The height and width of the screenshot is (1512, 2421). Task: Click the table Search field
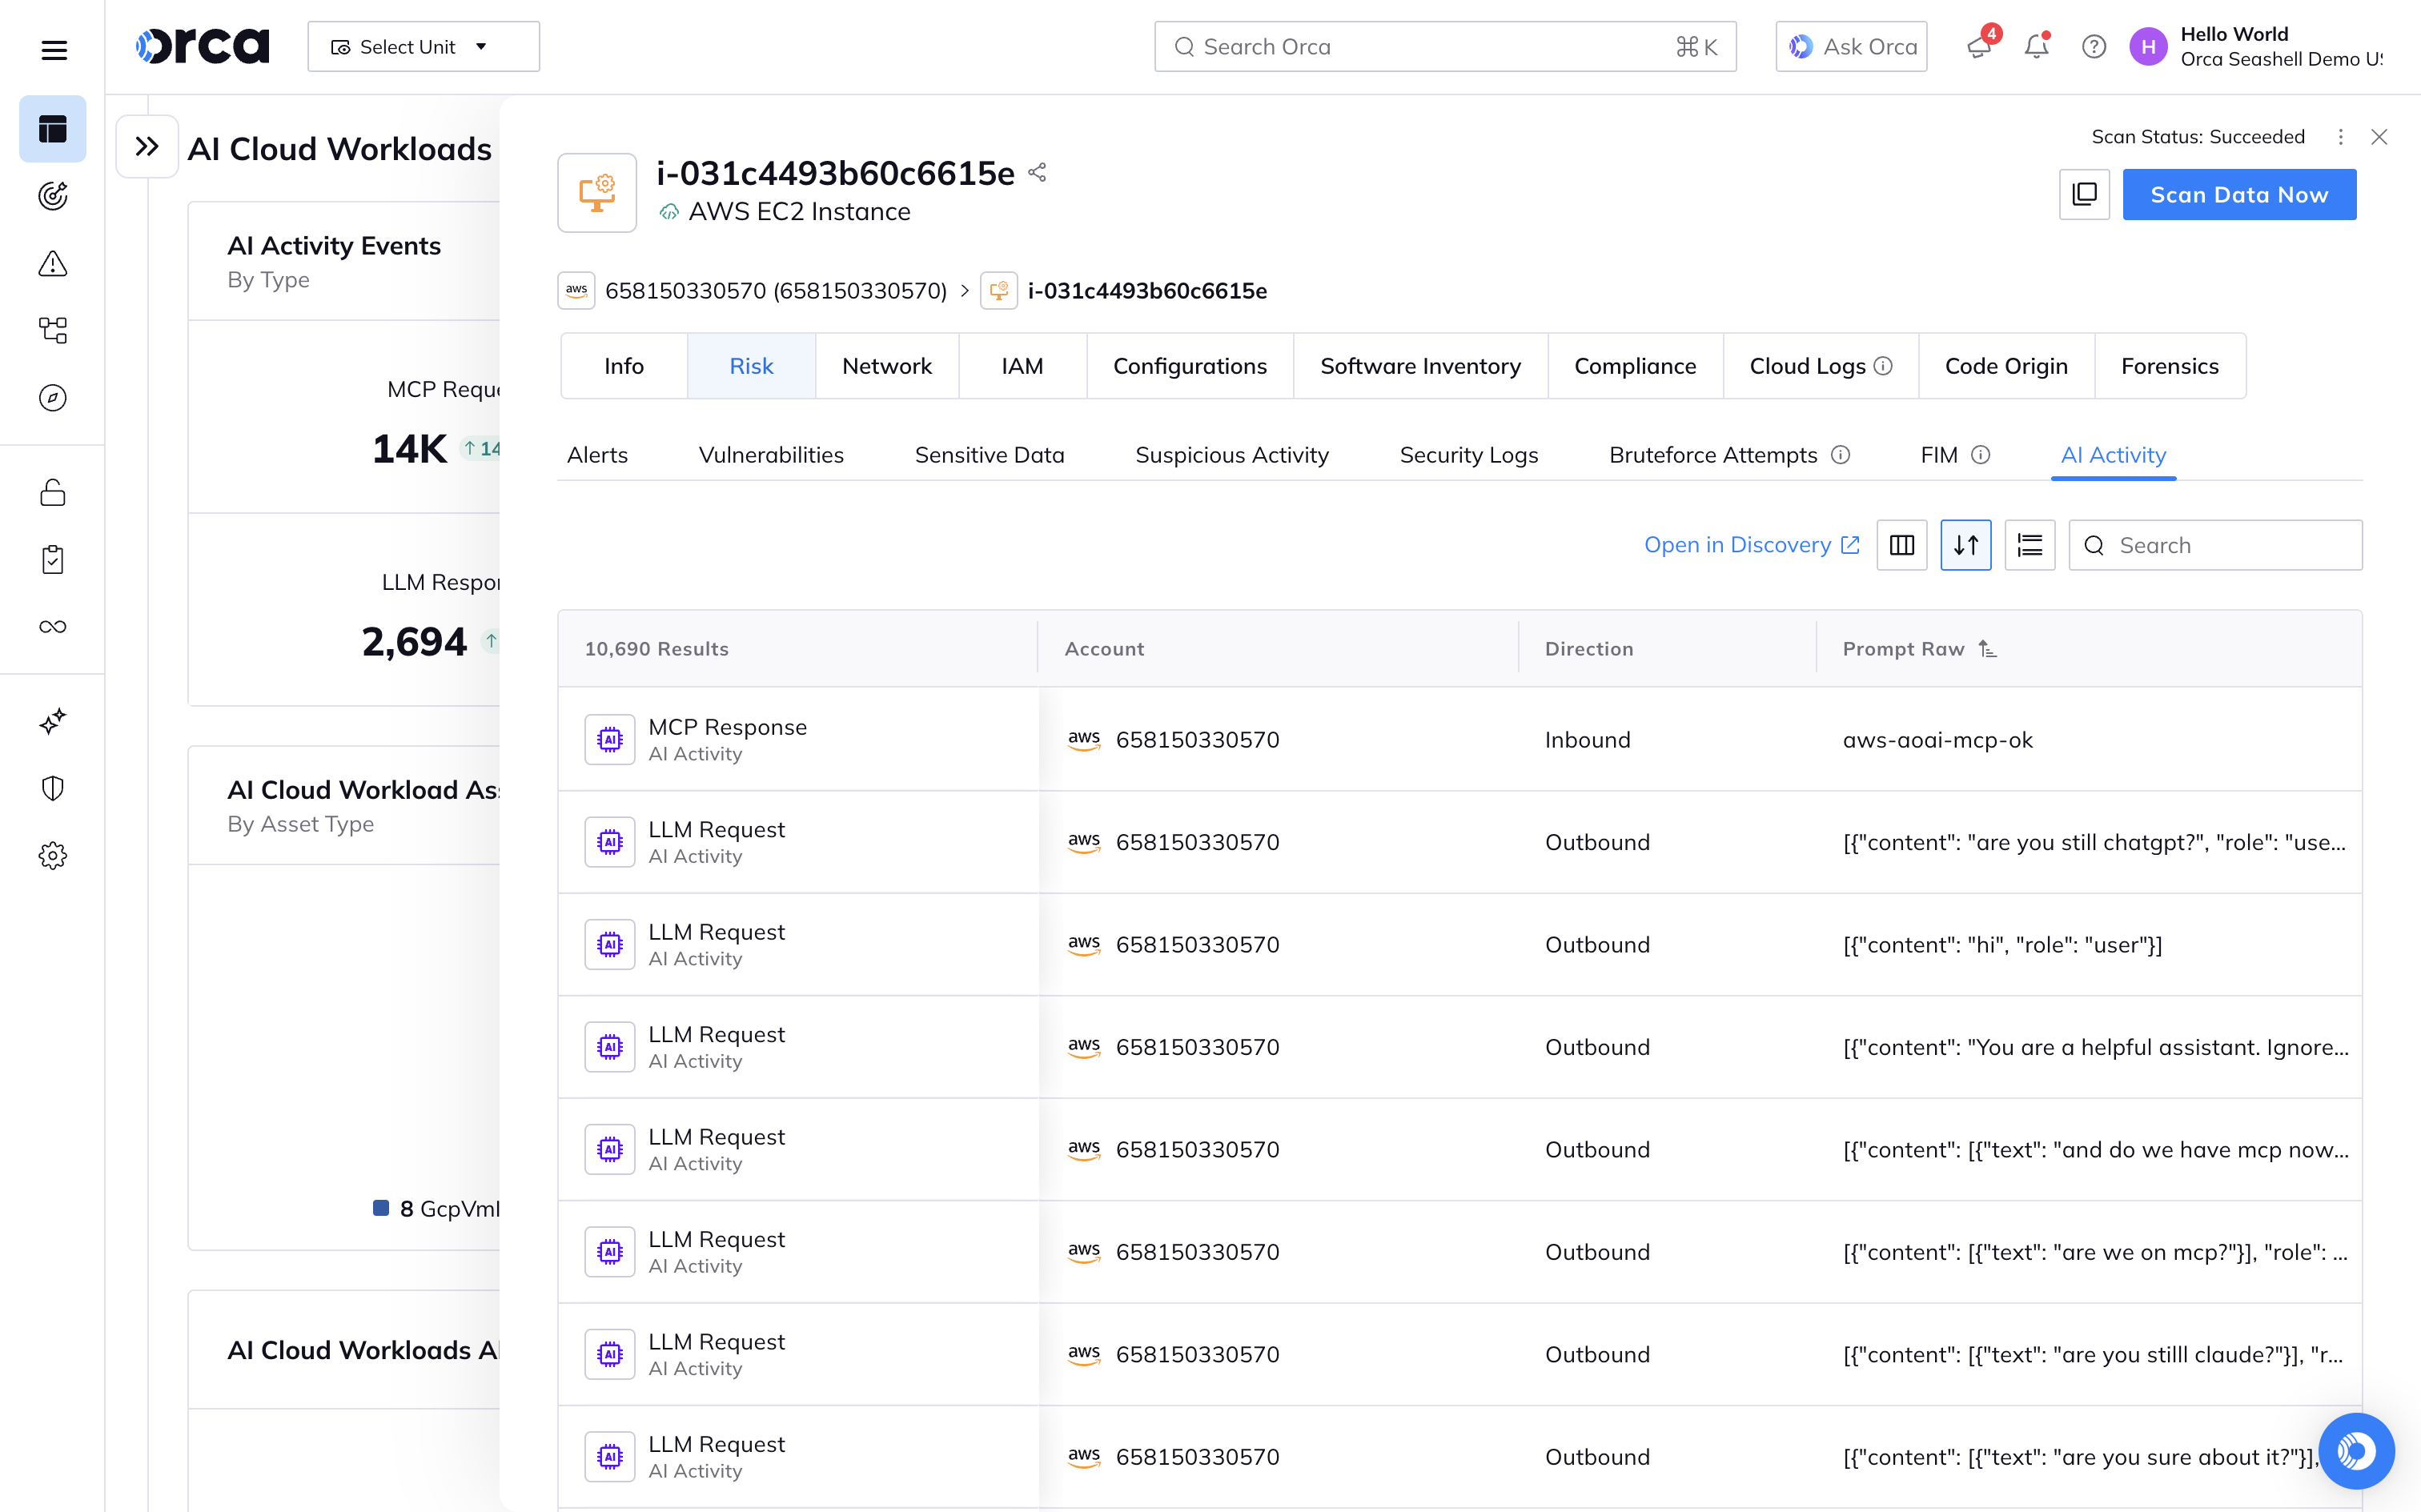(2216, 545)
